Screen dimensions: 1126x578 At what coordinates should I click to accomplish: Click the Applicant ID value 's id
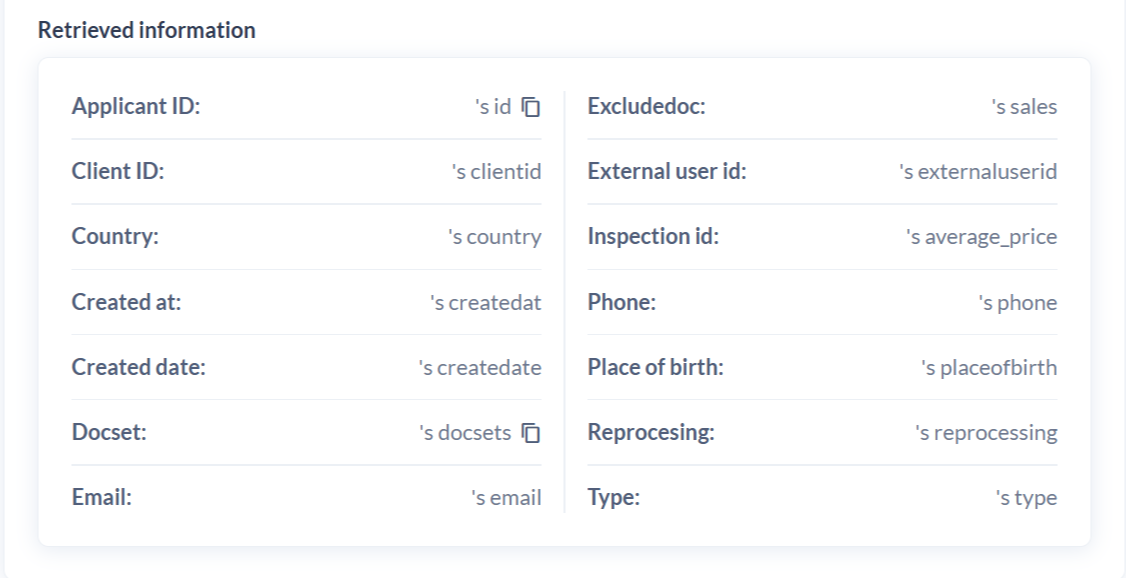coord(493,107)
